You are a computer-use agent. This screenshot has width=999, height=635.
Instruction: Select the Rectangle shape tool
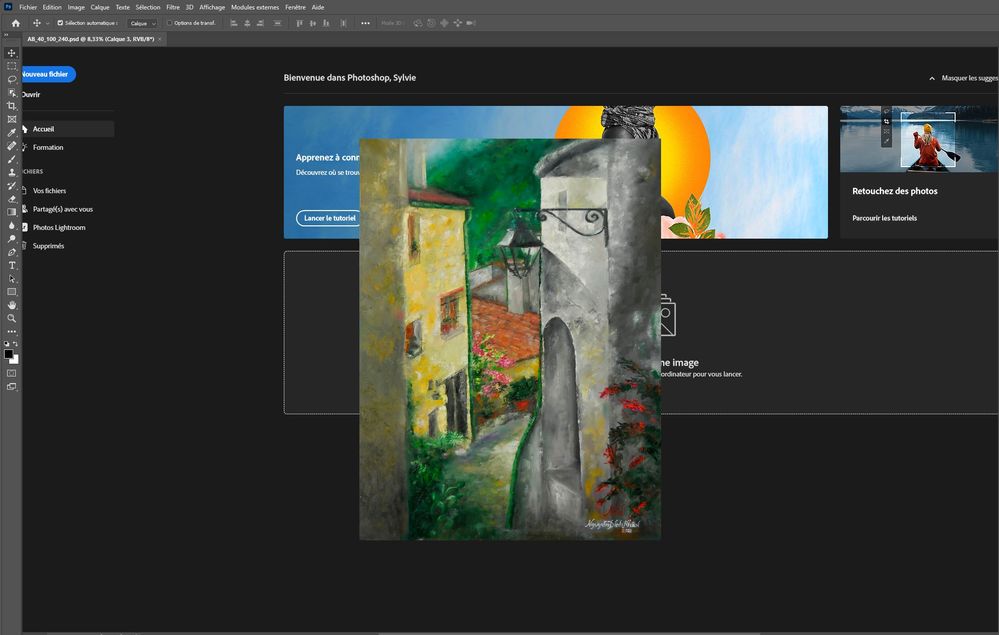[11, 292]
